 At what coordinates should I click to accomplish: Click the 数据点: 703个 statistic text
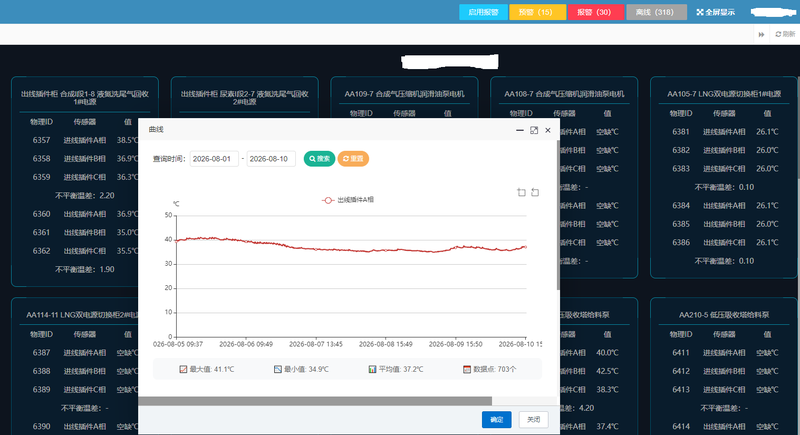point(495,369)
